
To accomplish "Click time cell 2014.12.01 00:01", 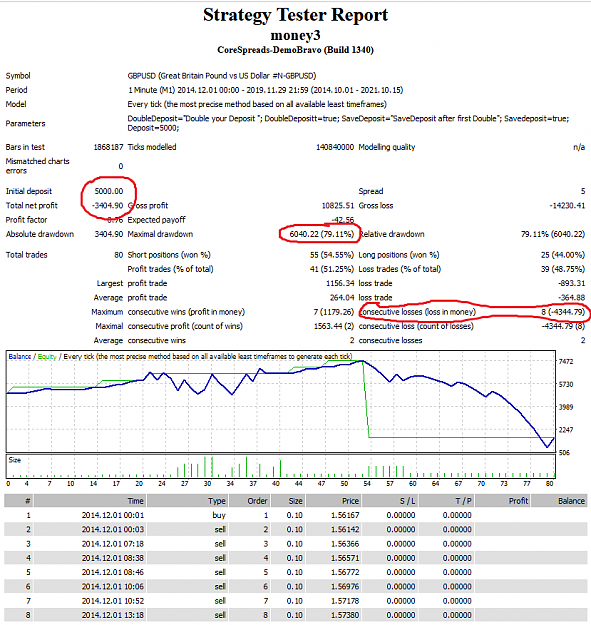I will click(113, 515).
